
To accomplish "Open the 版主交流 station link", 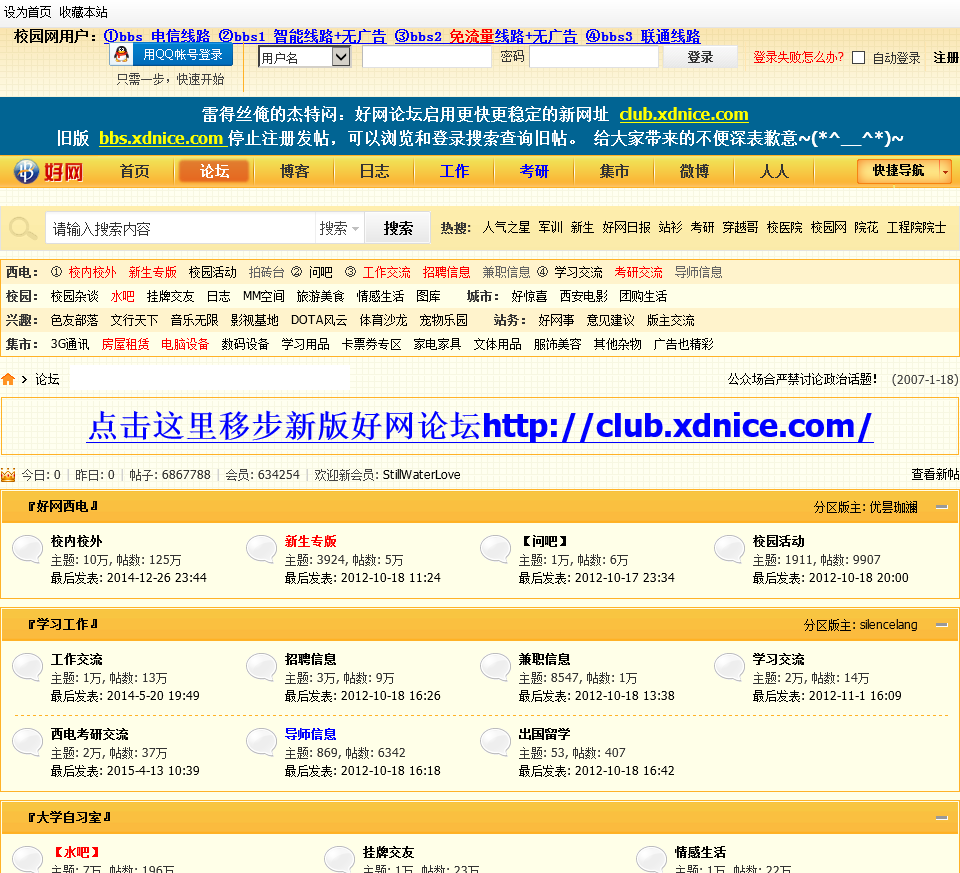I will coord(670,320).
